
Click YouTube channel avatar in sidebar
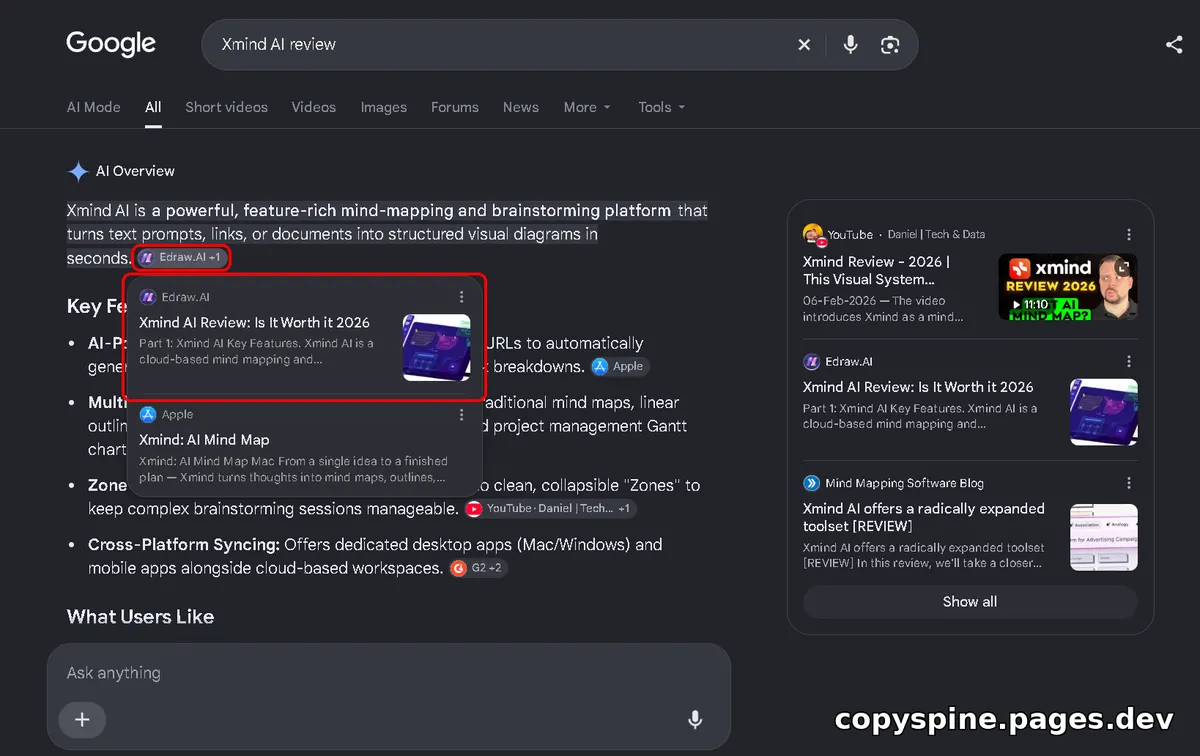[814, 234]
